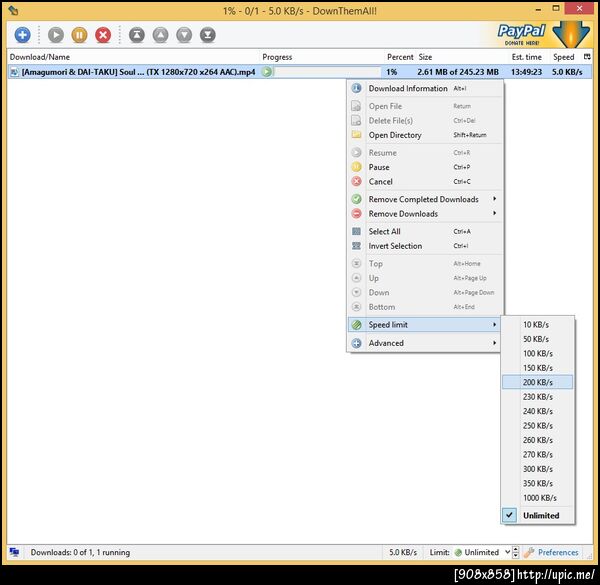Screen dimensions: 600x585
Task: Sort by Percent column header
Action: 400,57
